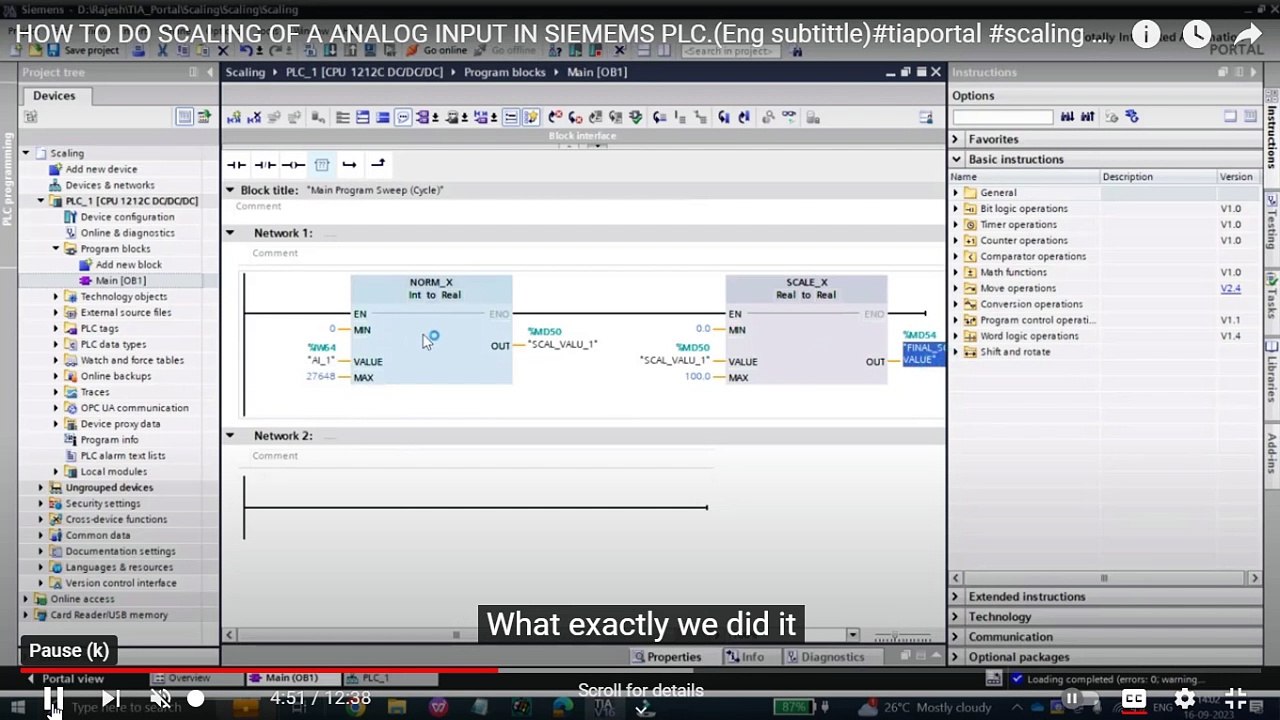The width and height of the screenshot is (1280, 720).
Task: Select Device configuration tree item
Action: pos(127,217)
